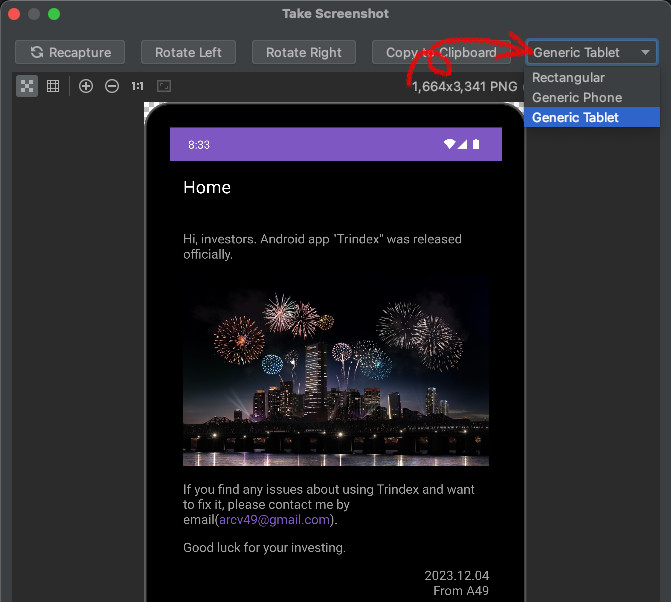The height and width of the screenshot is (602, 671).
Task: Toggle the grid display icon
Action: [x=53, y=86]
